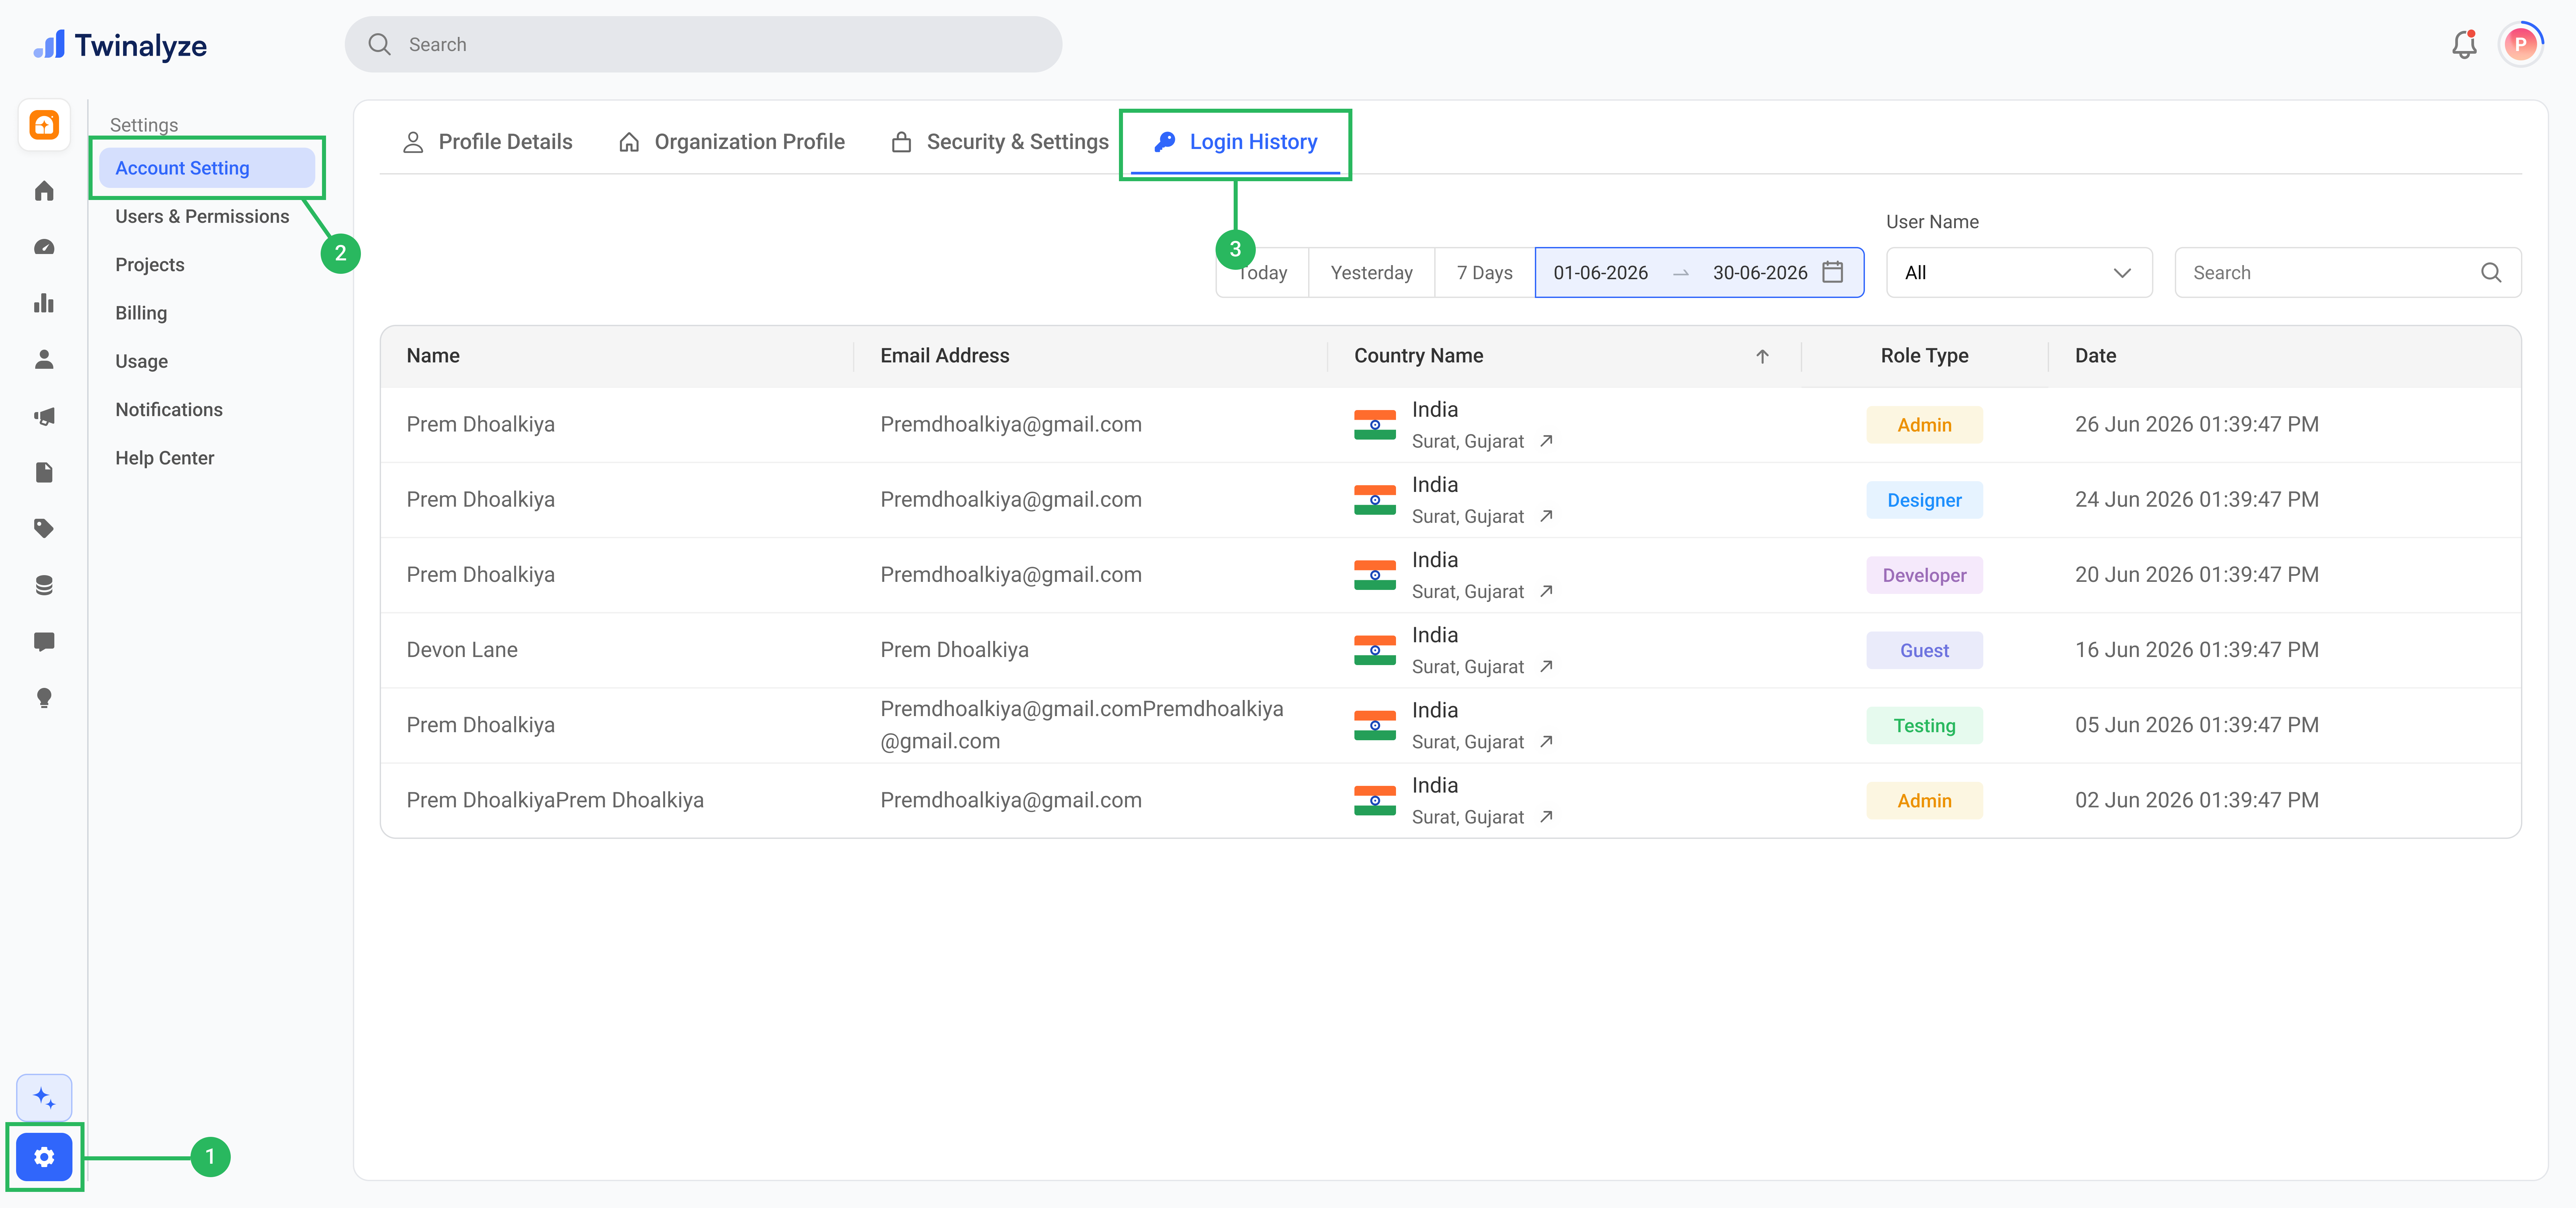Filter login history by 7 Days

1485,273
